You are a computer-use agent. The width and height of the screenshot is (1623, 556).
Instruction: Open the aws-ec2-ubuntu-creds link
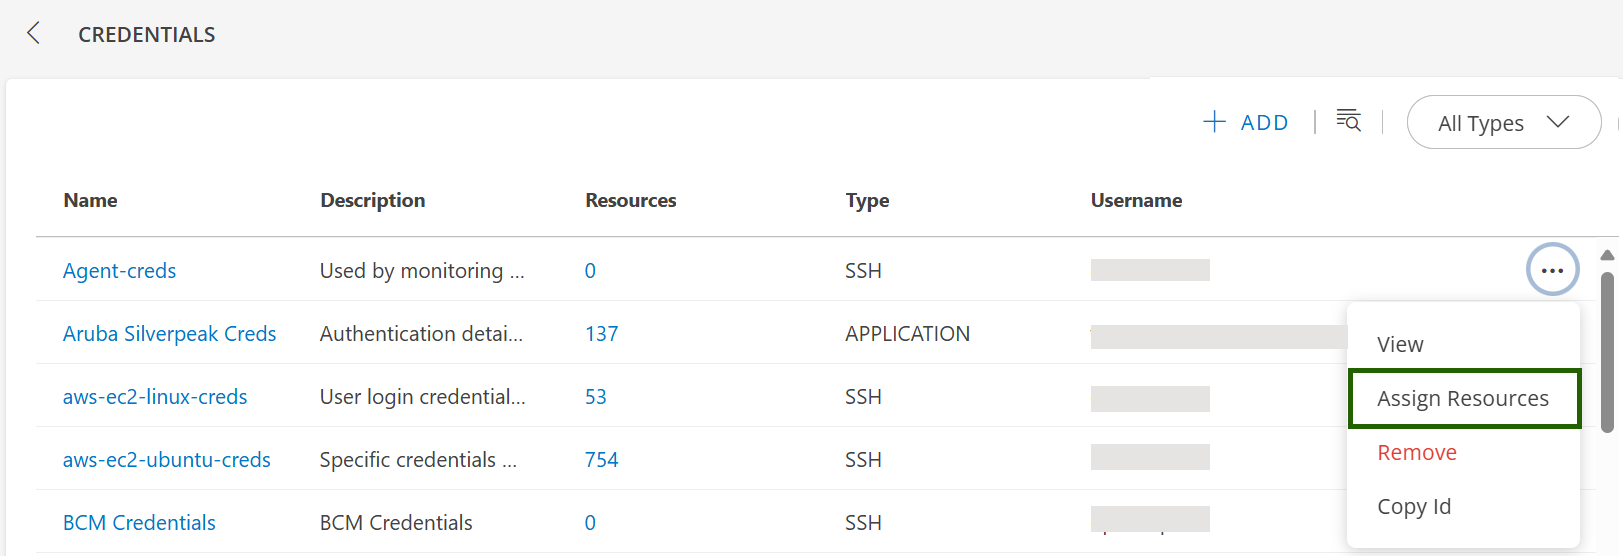tap(166, 460)
